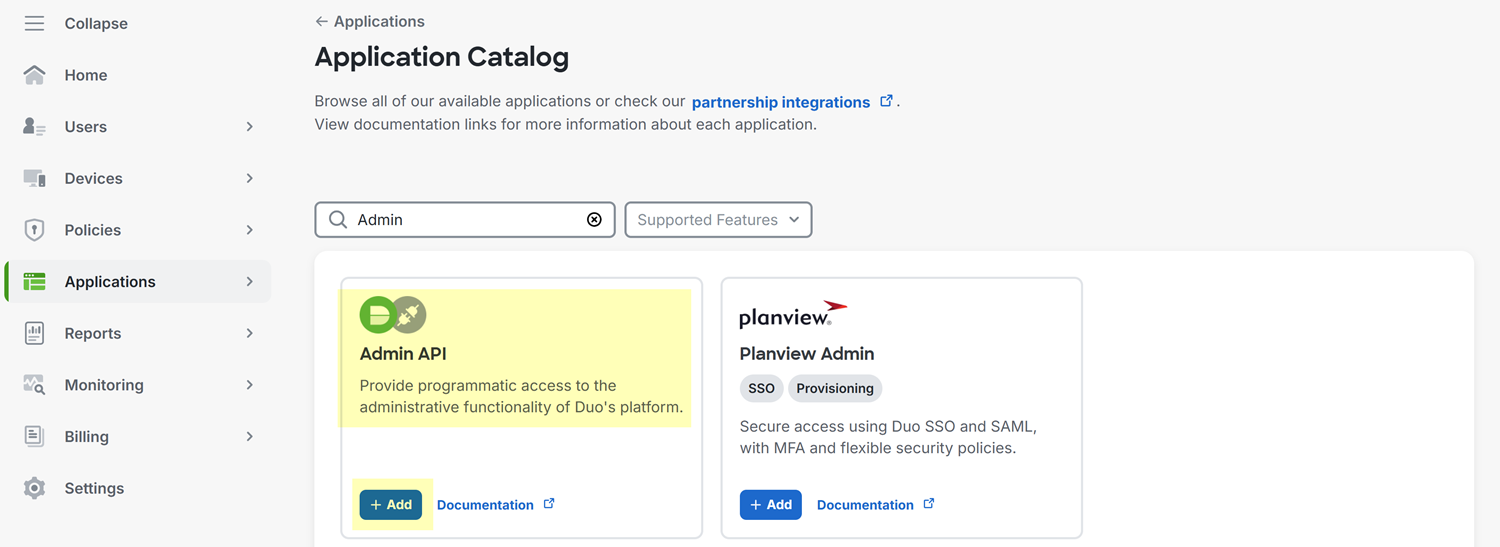Add the Admin API application
Image resolution: width=1500 pixels, height=547 pixels.
point(391,505)
